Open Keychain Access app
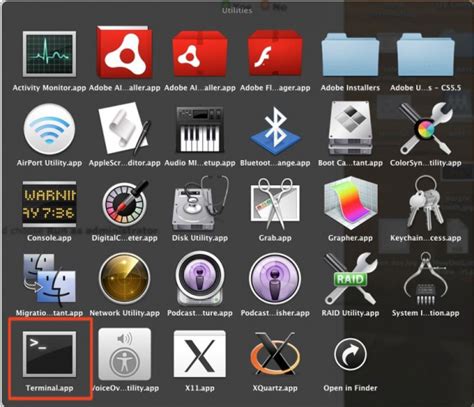Screen dimensions: 474x407 point(426,203)
